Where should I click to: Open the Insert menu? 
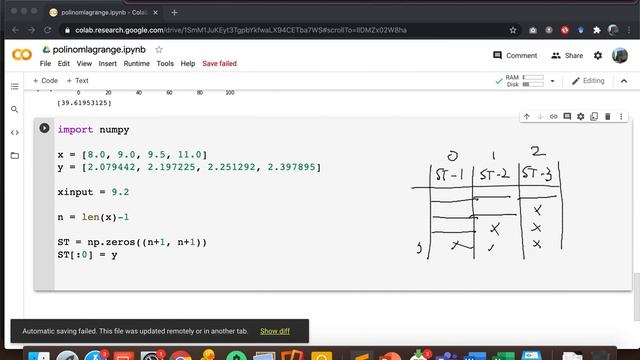[x=108, y=64]
